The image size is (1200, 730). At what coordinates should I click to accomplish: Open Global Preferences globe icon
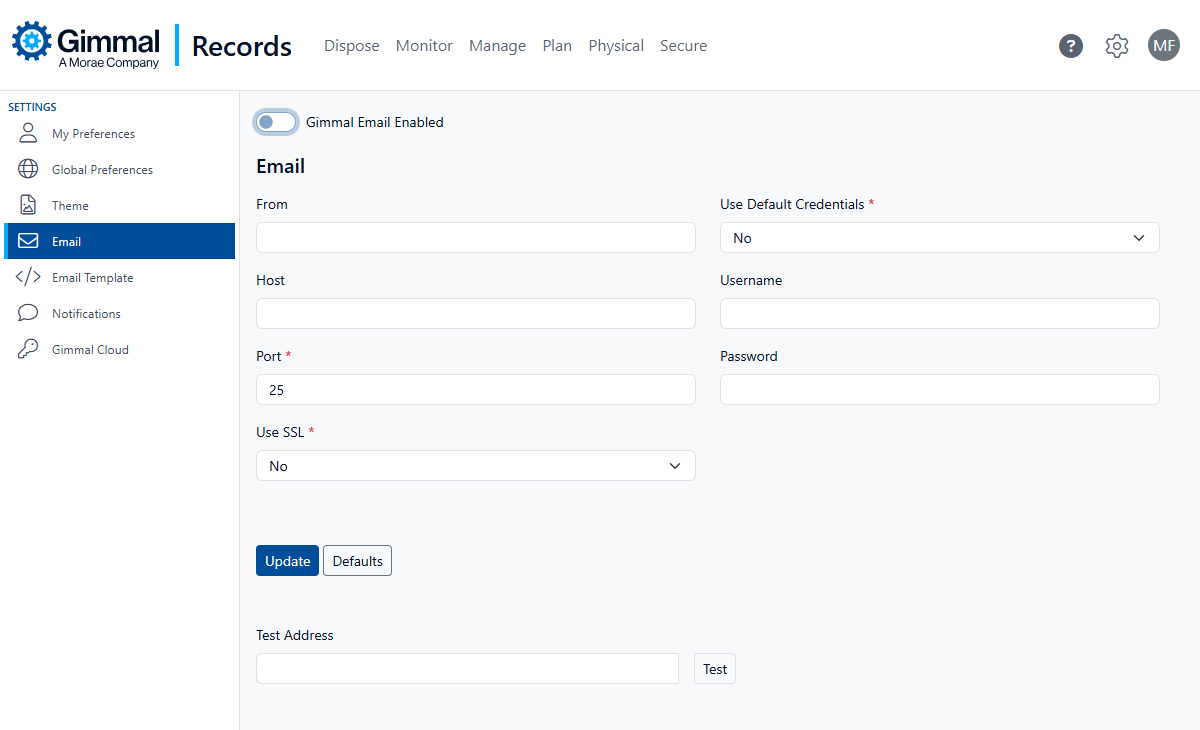tap(28, 170)
